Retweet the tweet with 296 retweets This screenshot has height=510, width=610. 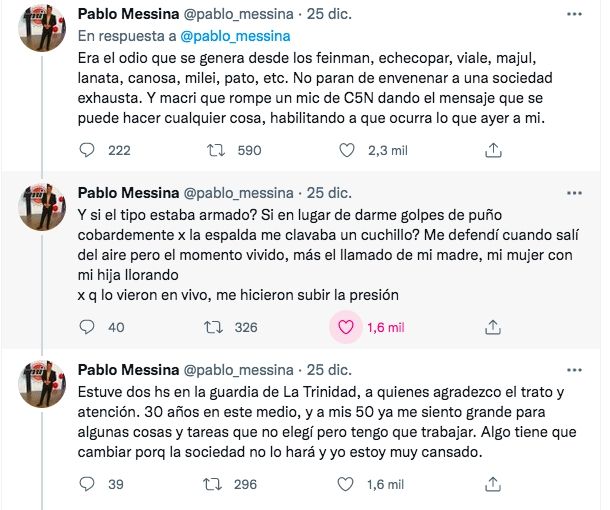click(213, 485)
